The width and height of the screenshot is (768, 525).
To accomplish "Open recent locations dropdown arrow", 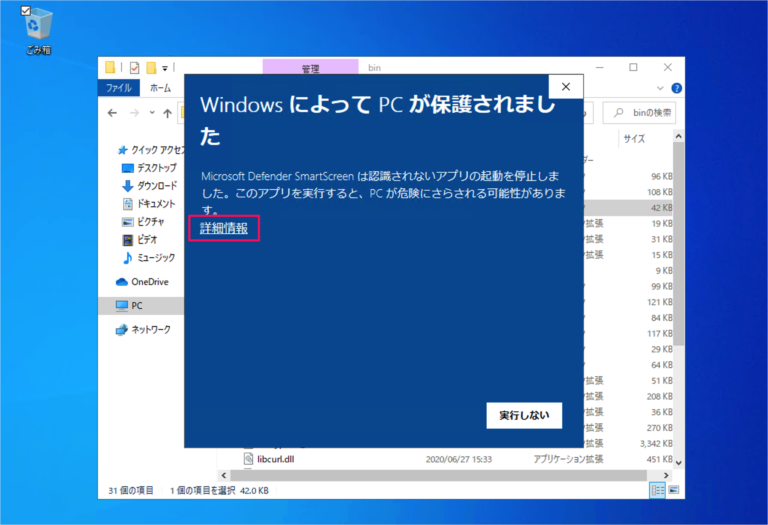I will tap(152, 113).
